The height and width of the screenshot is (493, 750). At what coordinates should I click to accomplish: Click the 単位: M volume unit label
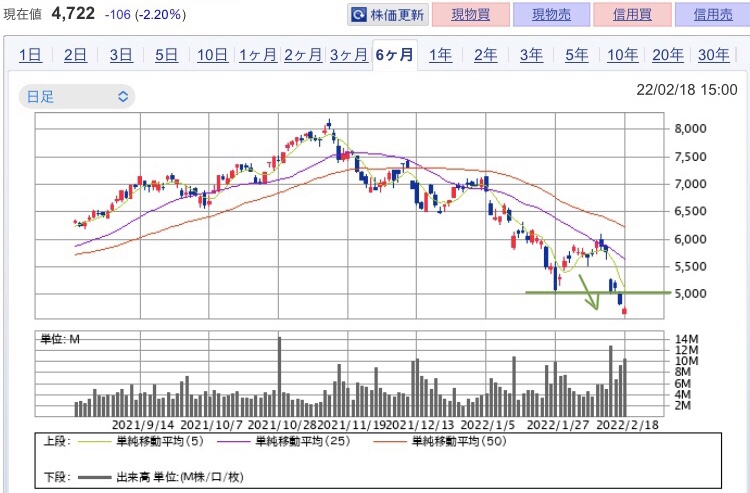coord(60,339)
